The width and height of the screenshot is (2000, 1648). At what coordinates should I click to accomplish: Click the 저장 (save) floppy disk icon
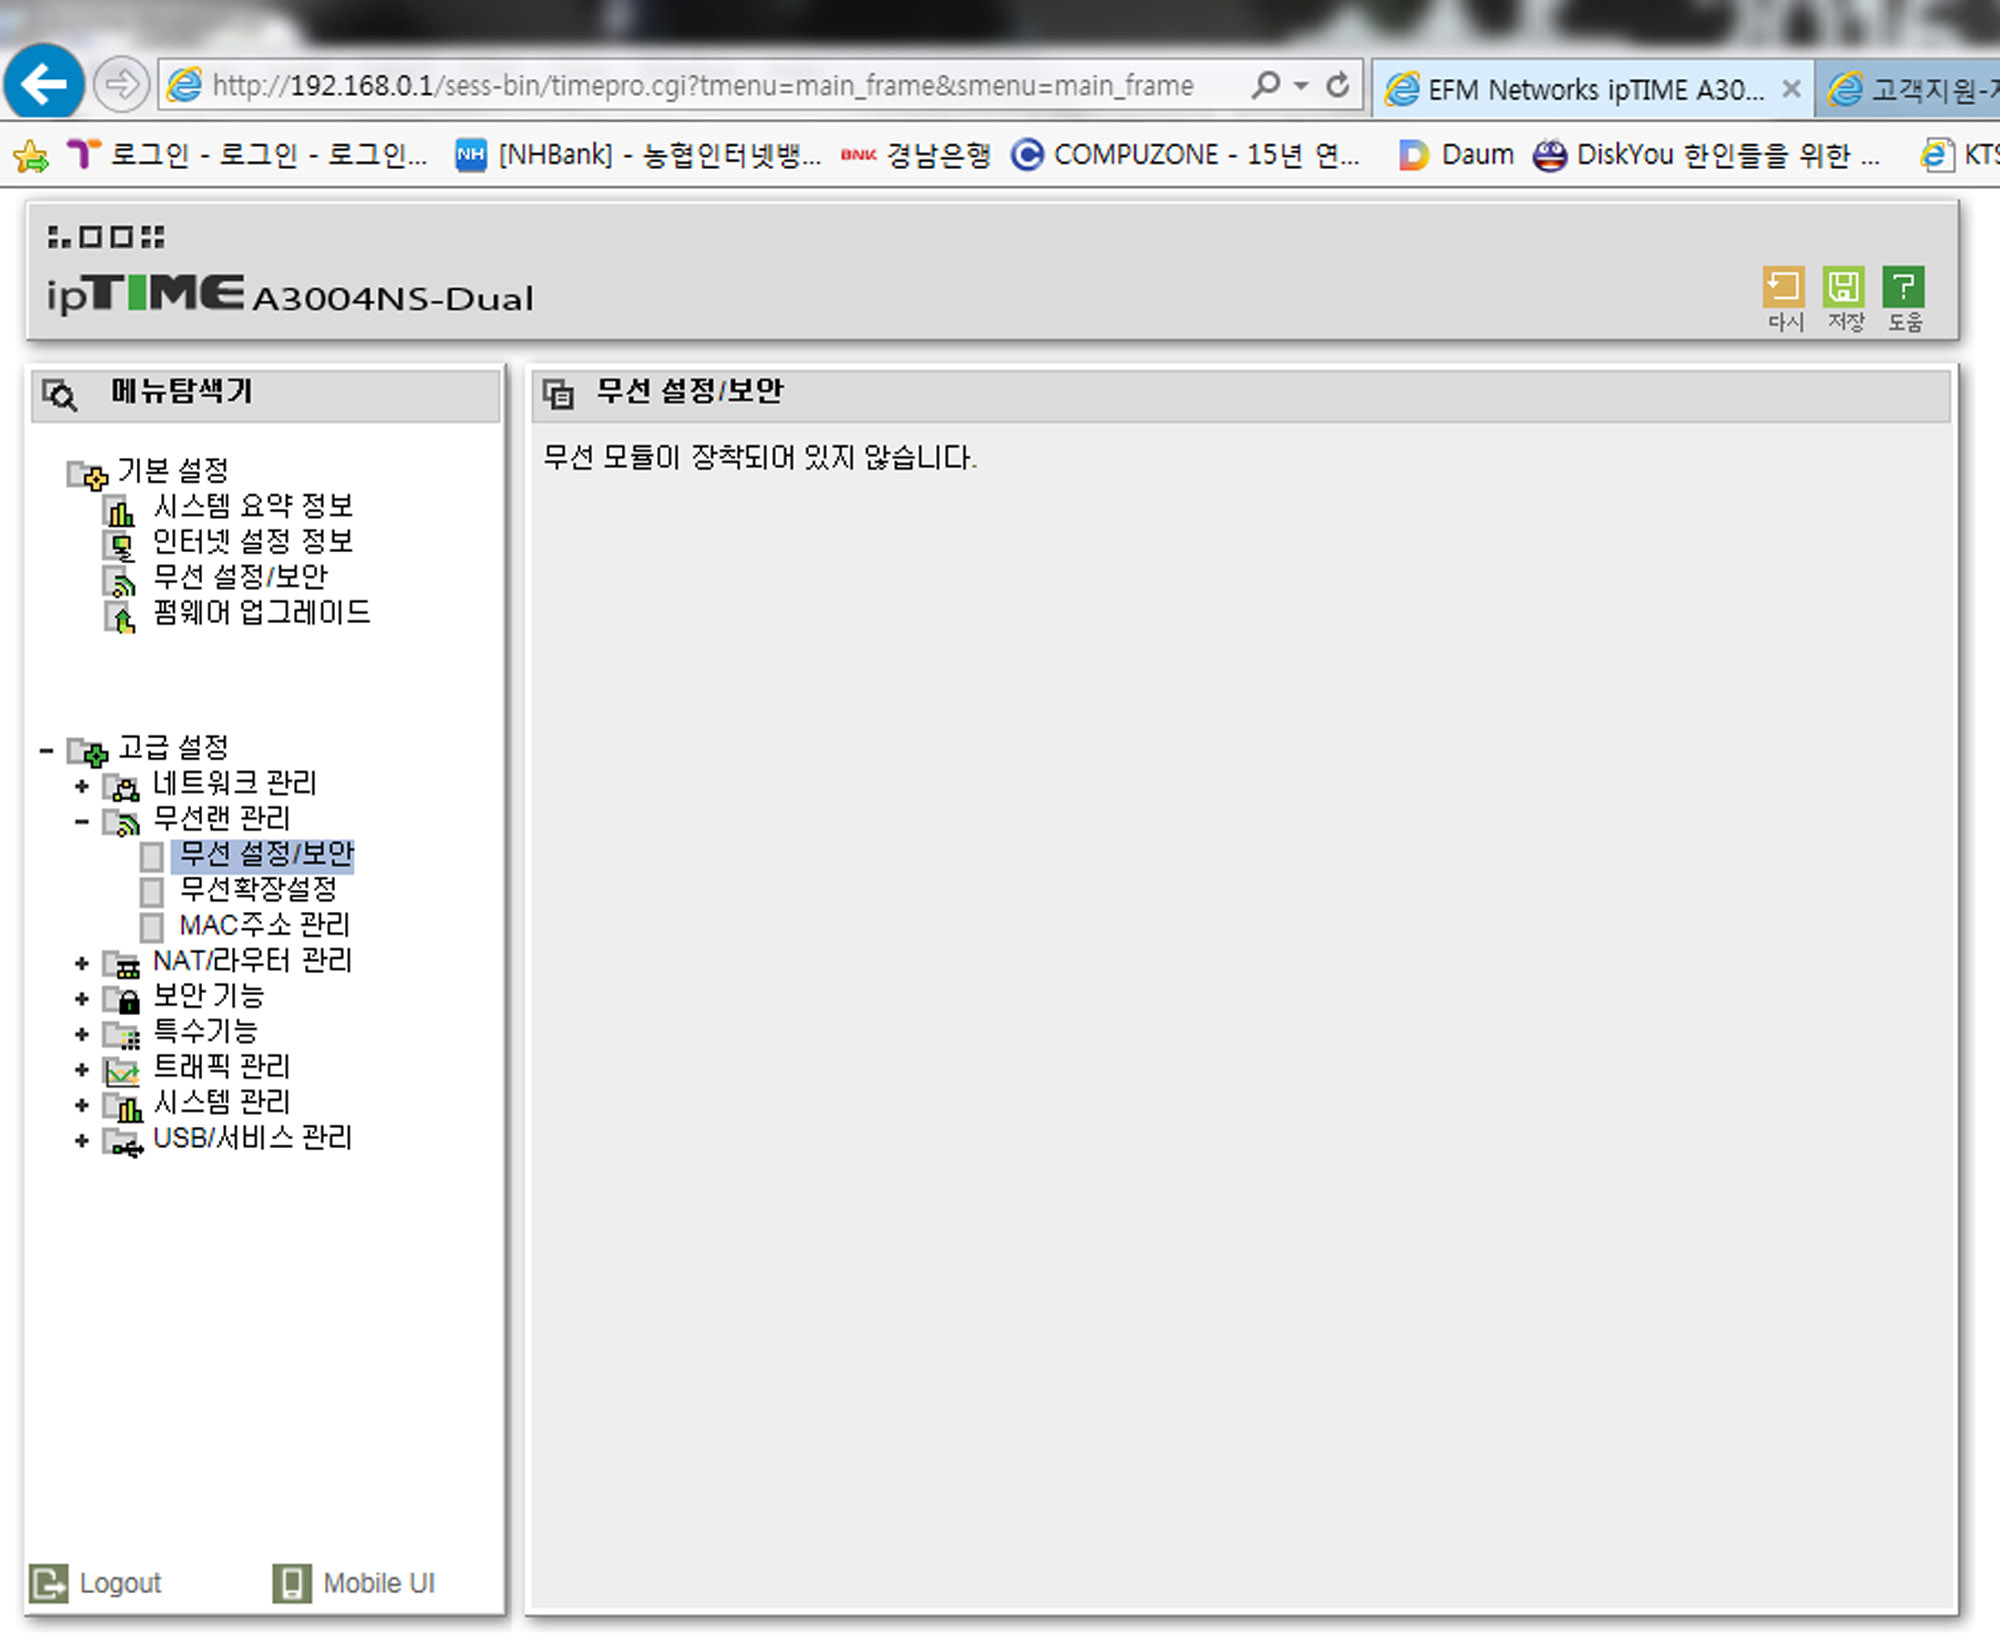[1844, 288]
